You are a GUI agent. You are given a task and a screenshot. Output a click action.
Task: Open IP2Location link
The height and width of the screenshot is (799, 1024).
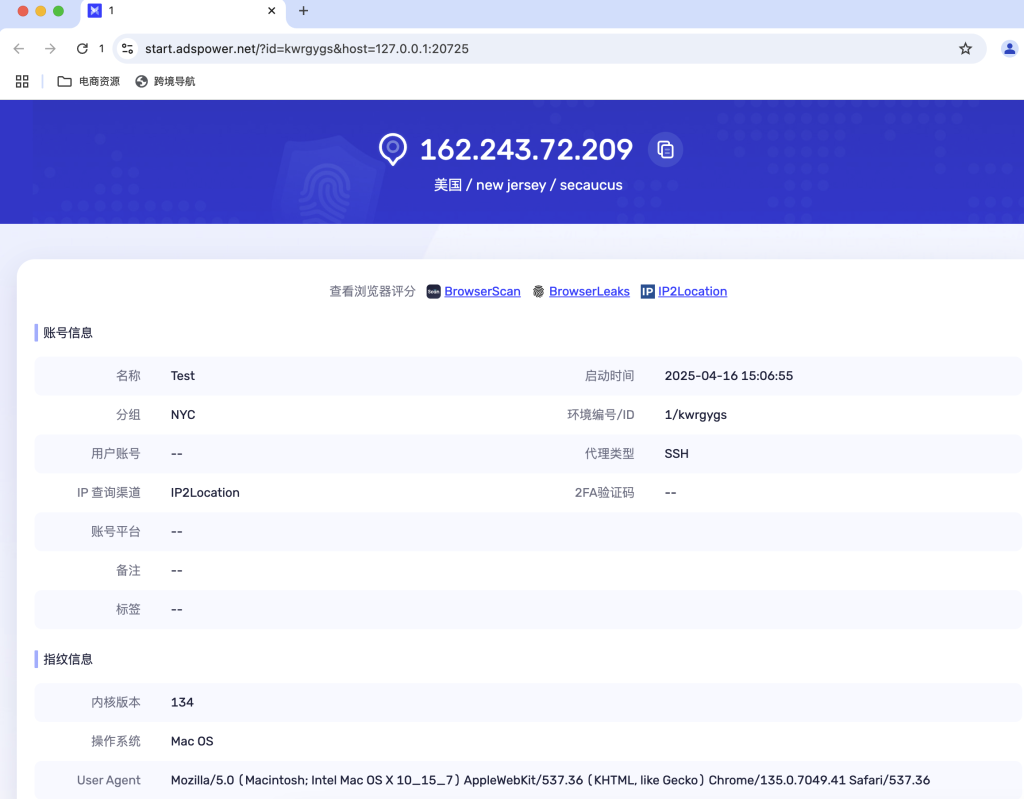(692, 291)
